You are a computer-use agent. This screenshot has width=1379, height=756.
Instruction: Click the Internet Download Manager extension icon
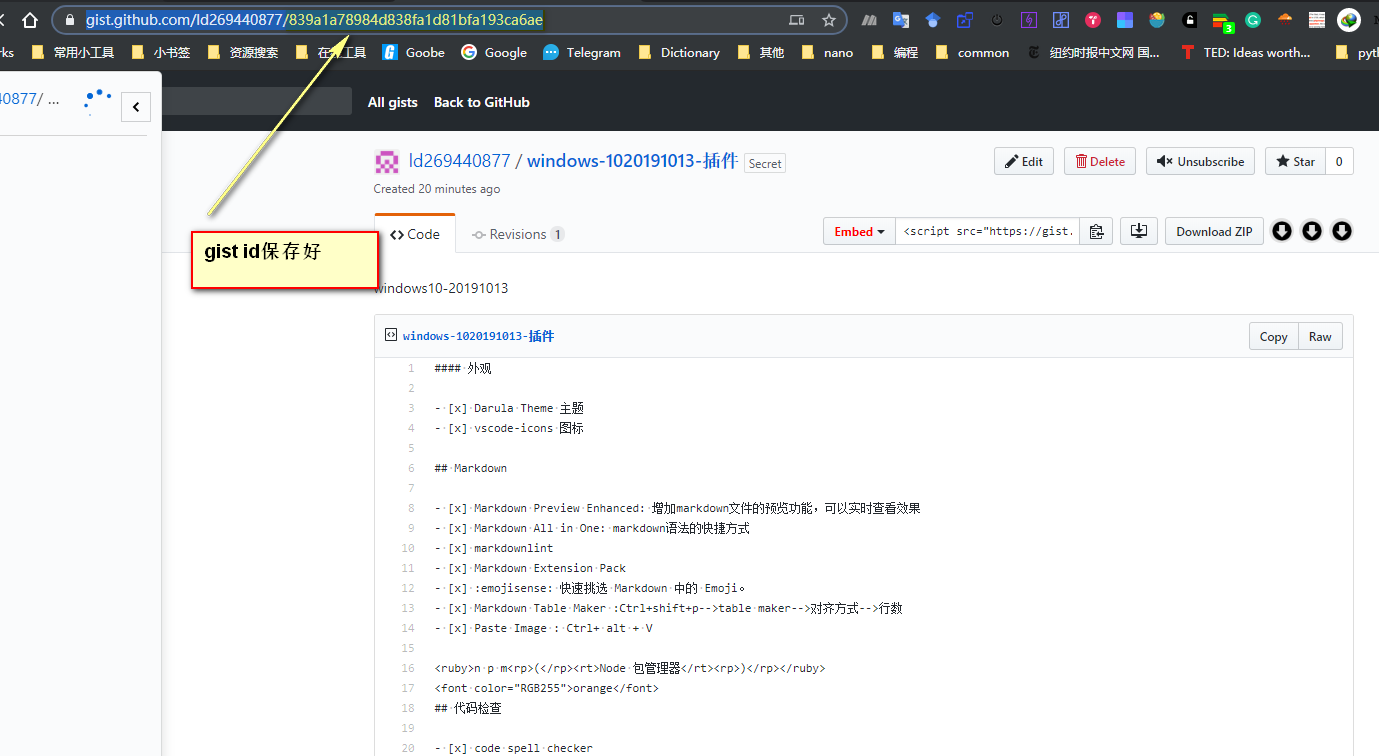pyautogui.click(x=1349, y=20)
